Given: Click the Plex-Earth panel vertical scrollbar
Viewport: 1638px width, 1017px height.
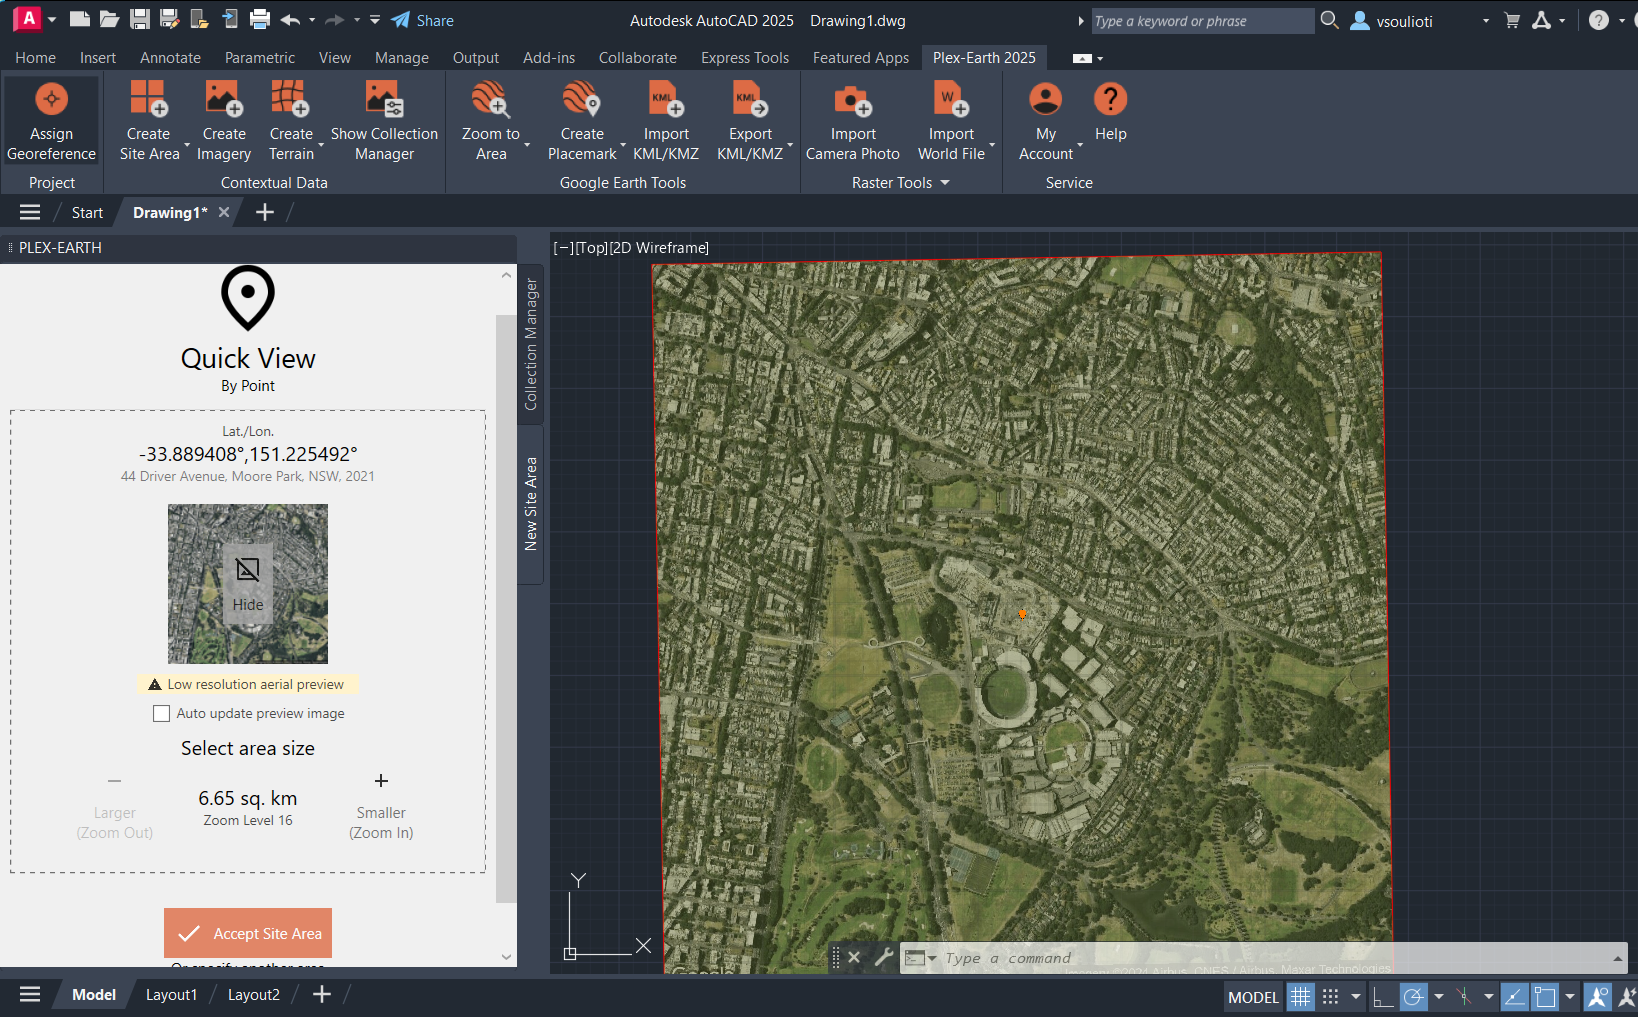Looking at the screenshot, I should tap(506, 608).
